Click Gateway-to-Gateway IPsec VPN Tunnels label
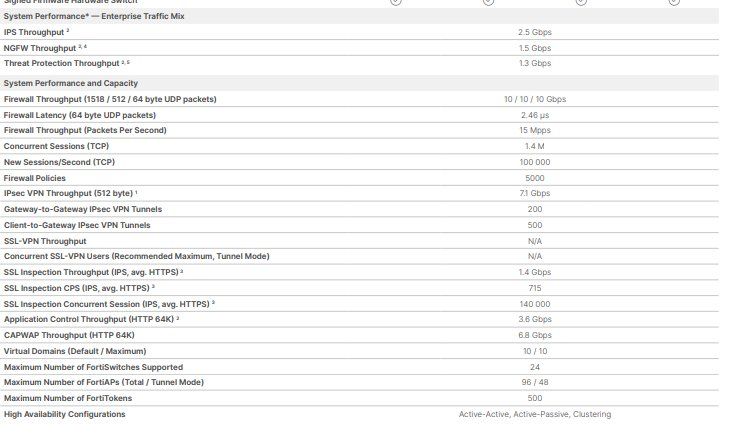Viewport: 738px width, 433px height. [83, 209]
